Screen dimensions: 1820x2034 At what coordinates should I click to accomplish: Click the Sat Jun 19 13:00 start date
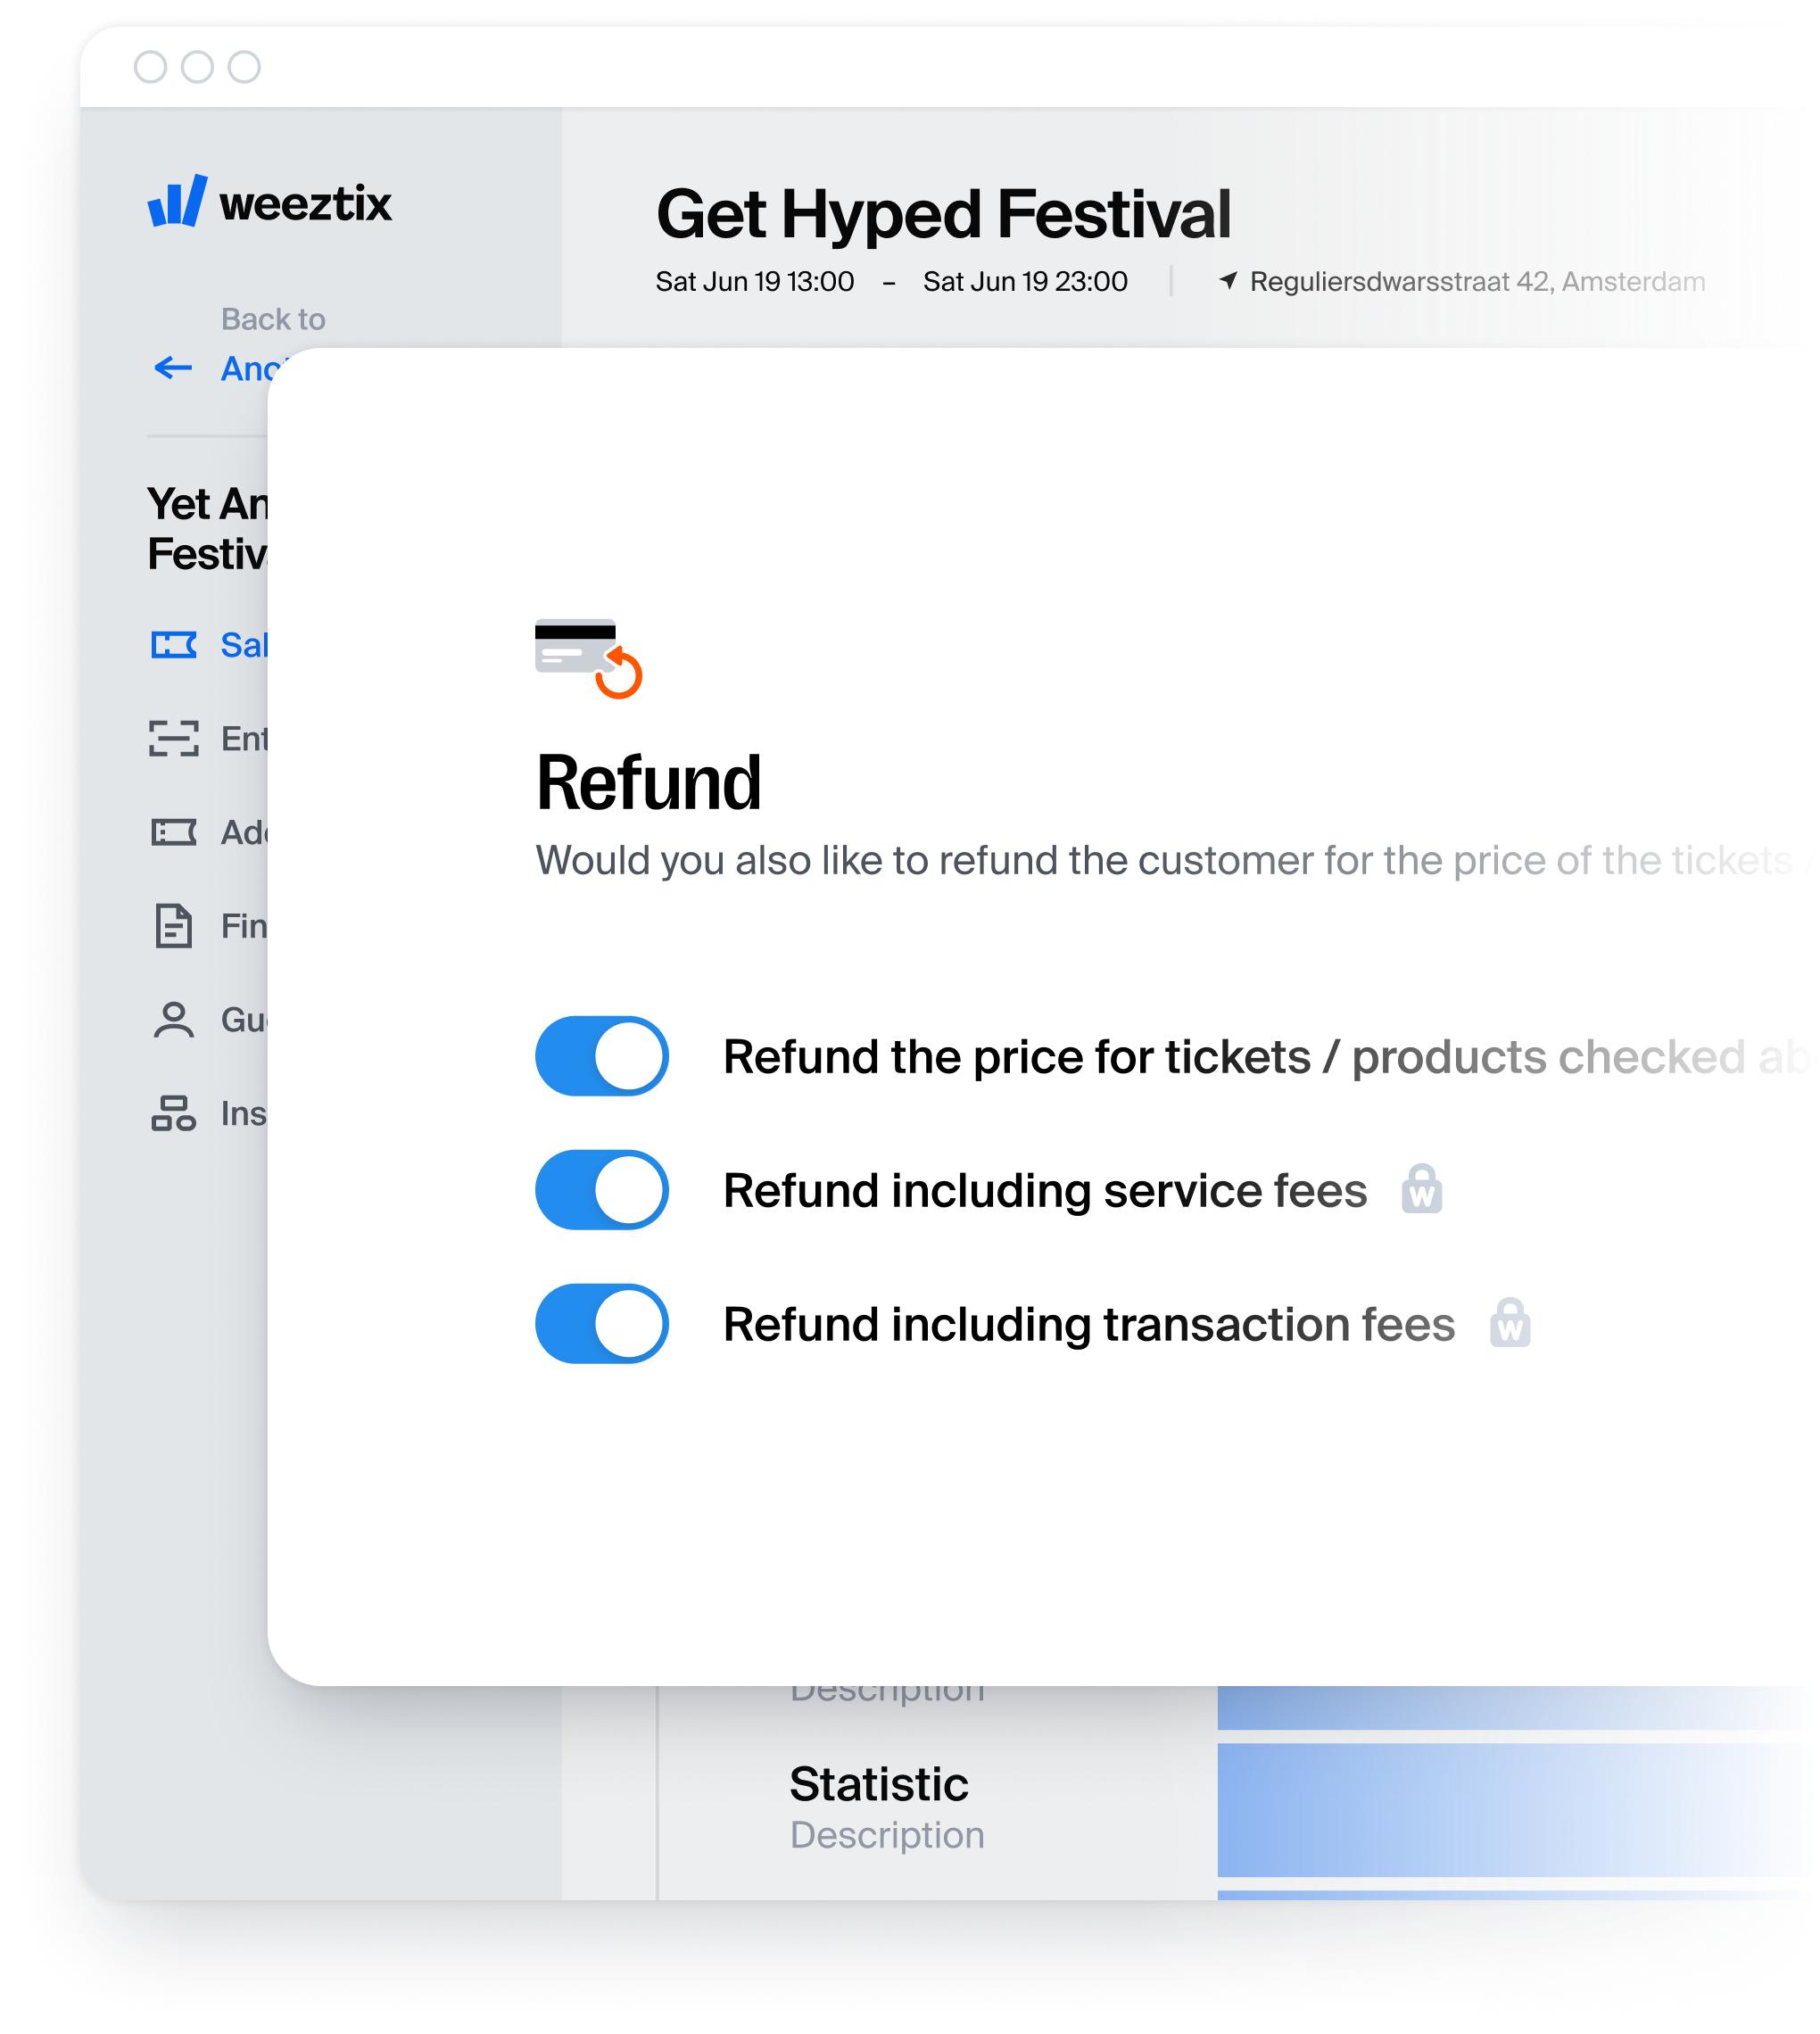point(755,282)
